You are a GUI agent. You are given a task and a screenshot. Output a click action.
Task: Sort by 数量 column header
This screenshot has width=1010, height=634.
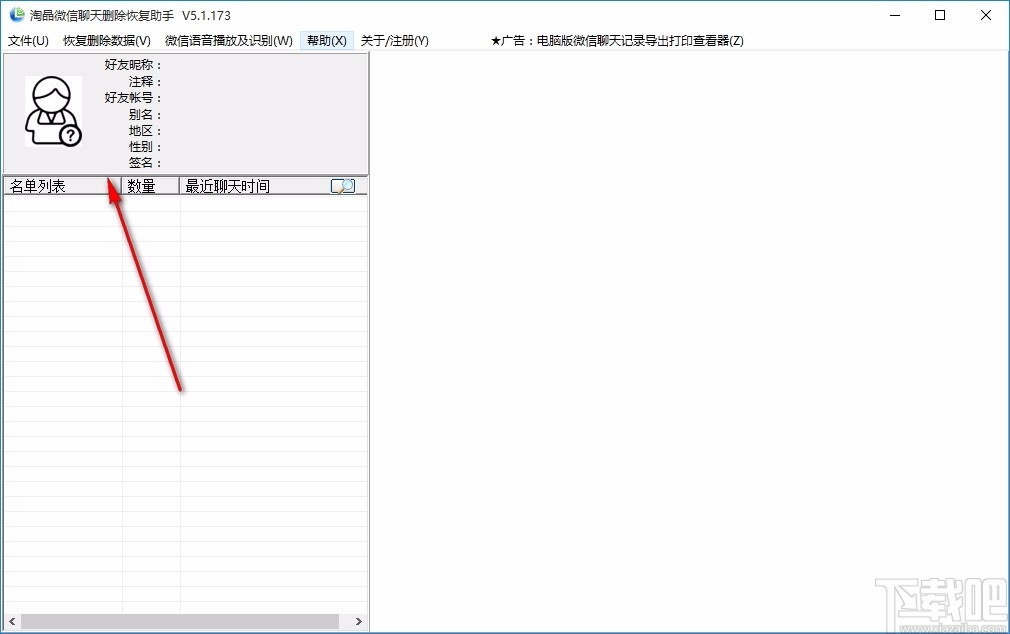[150, 186]
